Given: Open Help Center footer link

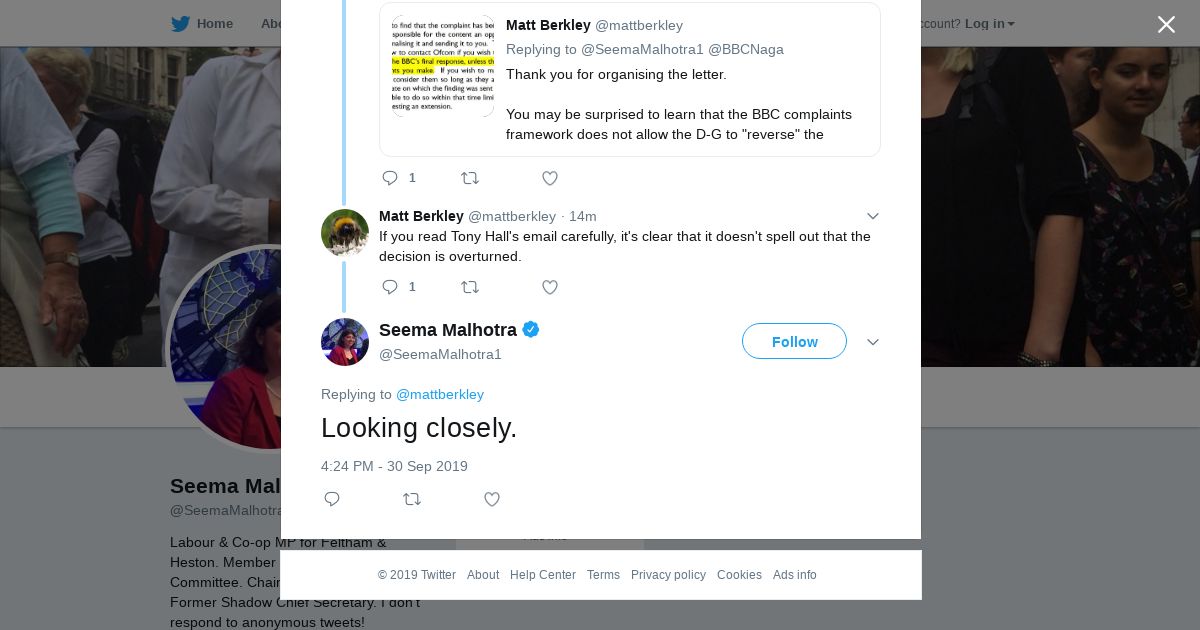Looking at the screenshot, I should pos(543,575).
